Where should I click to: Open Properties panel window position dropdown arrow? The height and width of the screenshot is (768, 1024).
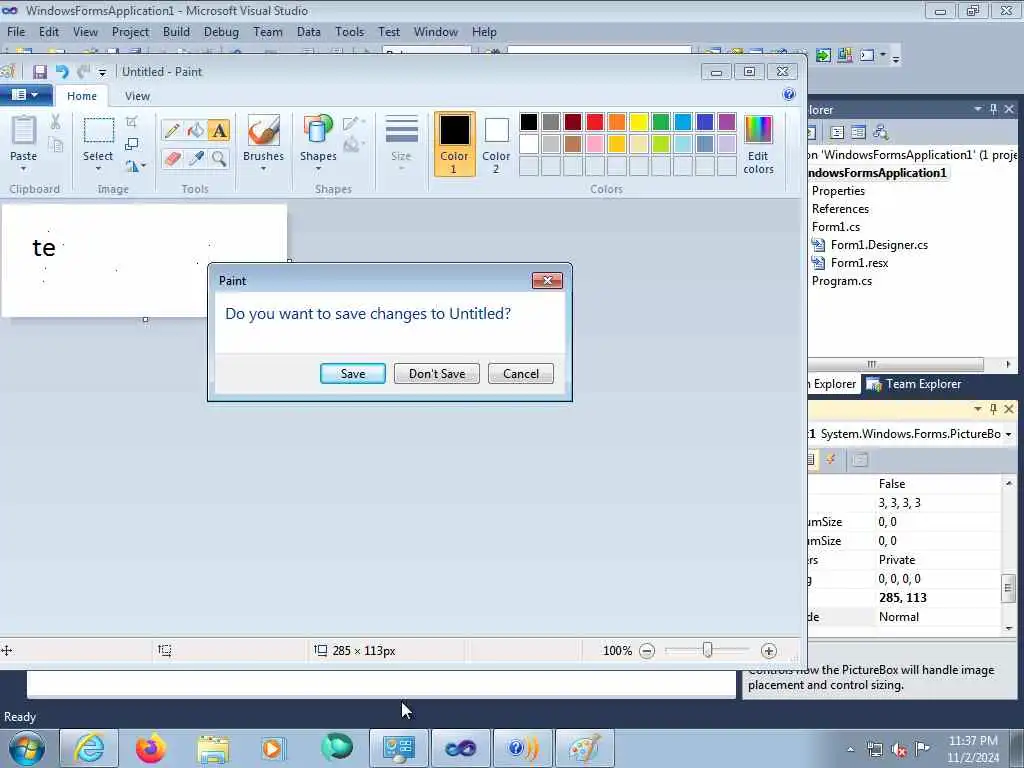978,409
